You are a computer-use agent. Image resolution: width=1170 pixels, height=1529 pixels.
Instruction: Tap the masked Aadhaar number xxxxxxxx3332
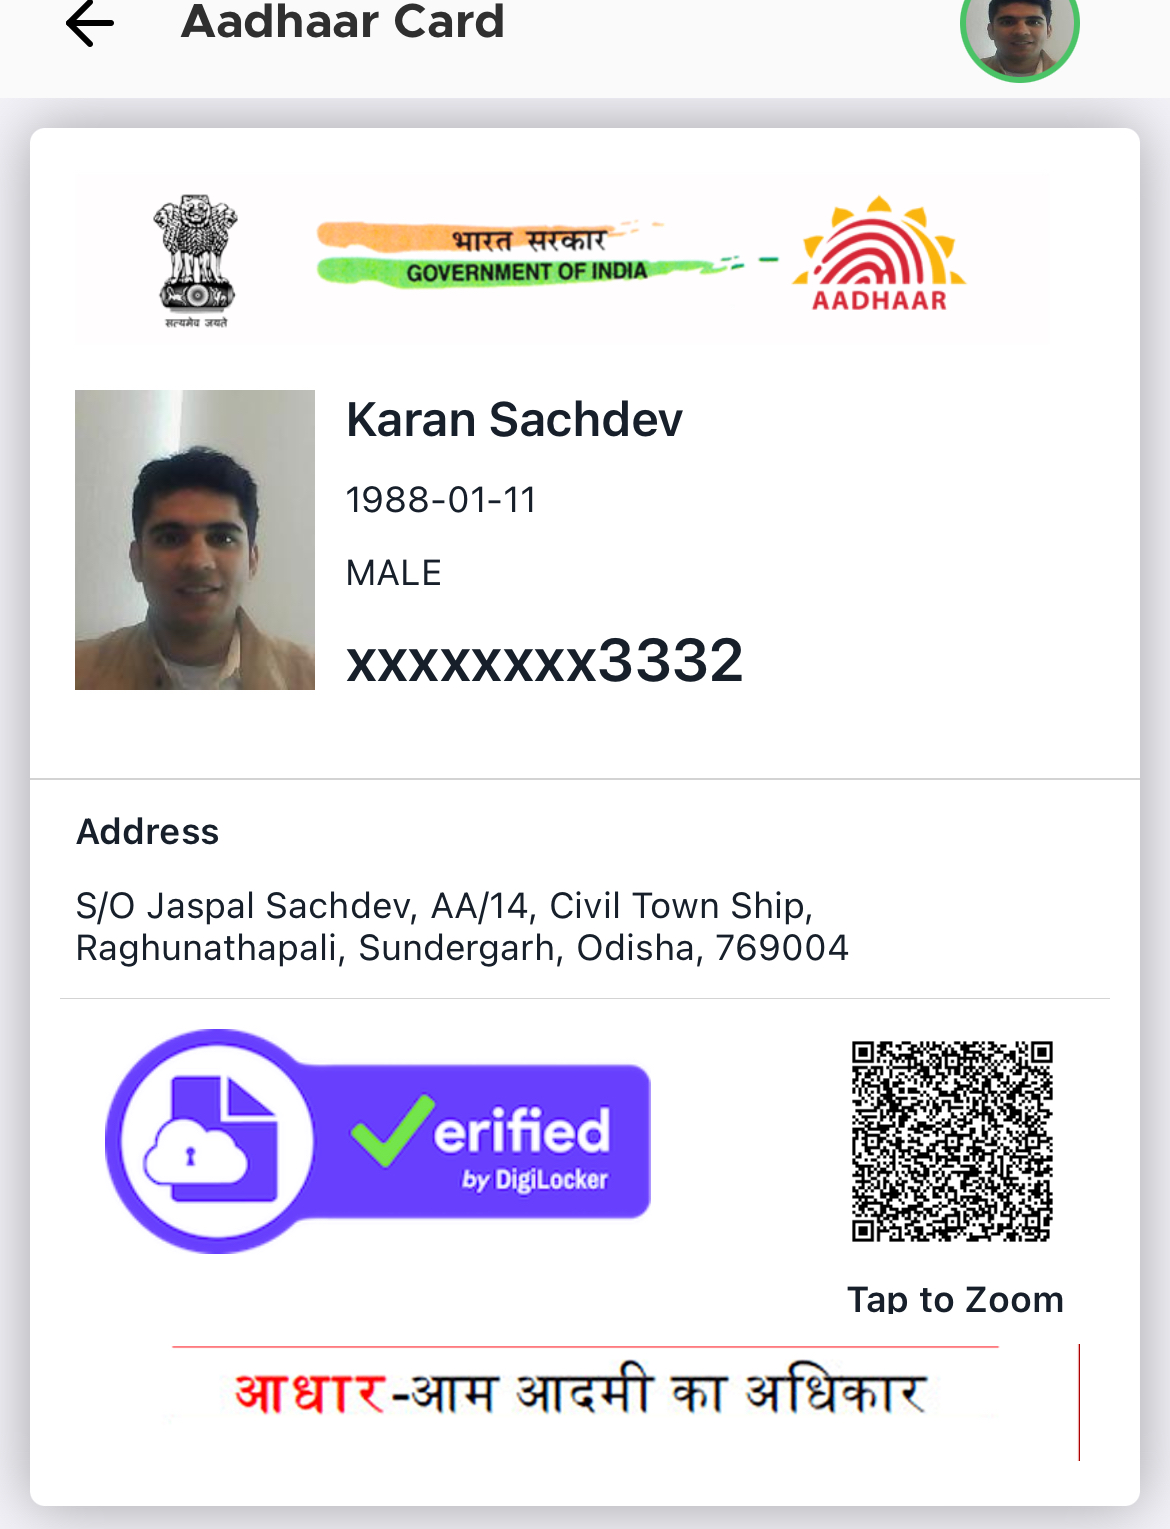pos(545,660)
